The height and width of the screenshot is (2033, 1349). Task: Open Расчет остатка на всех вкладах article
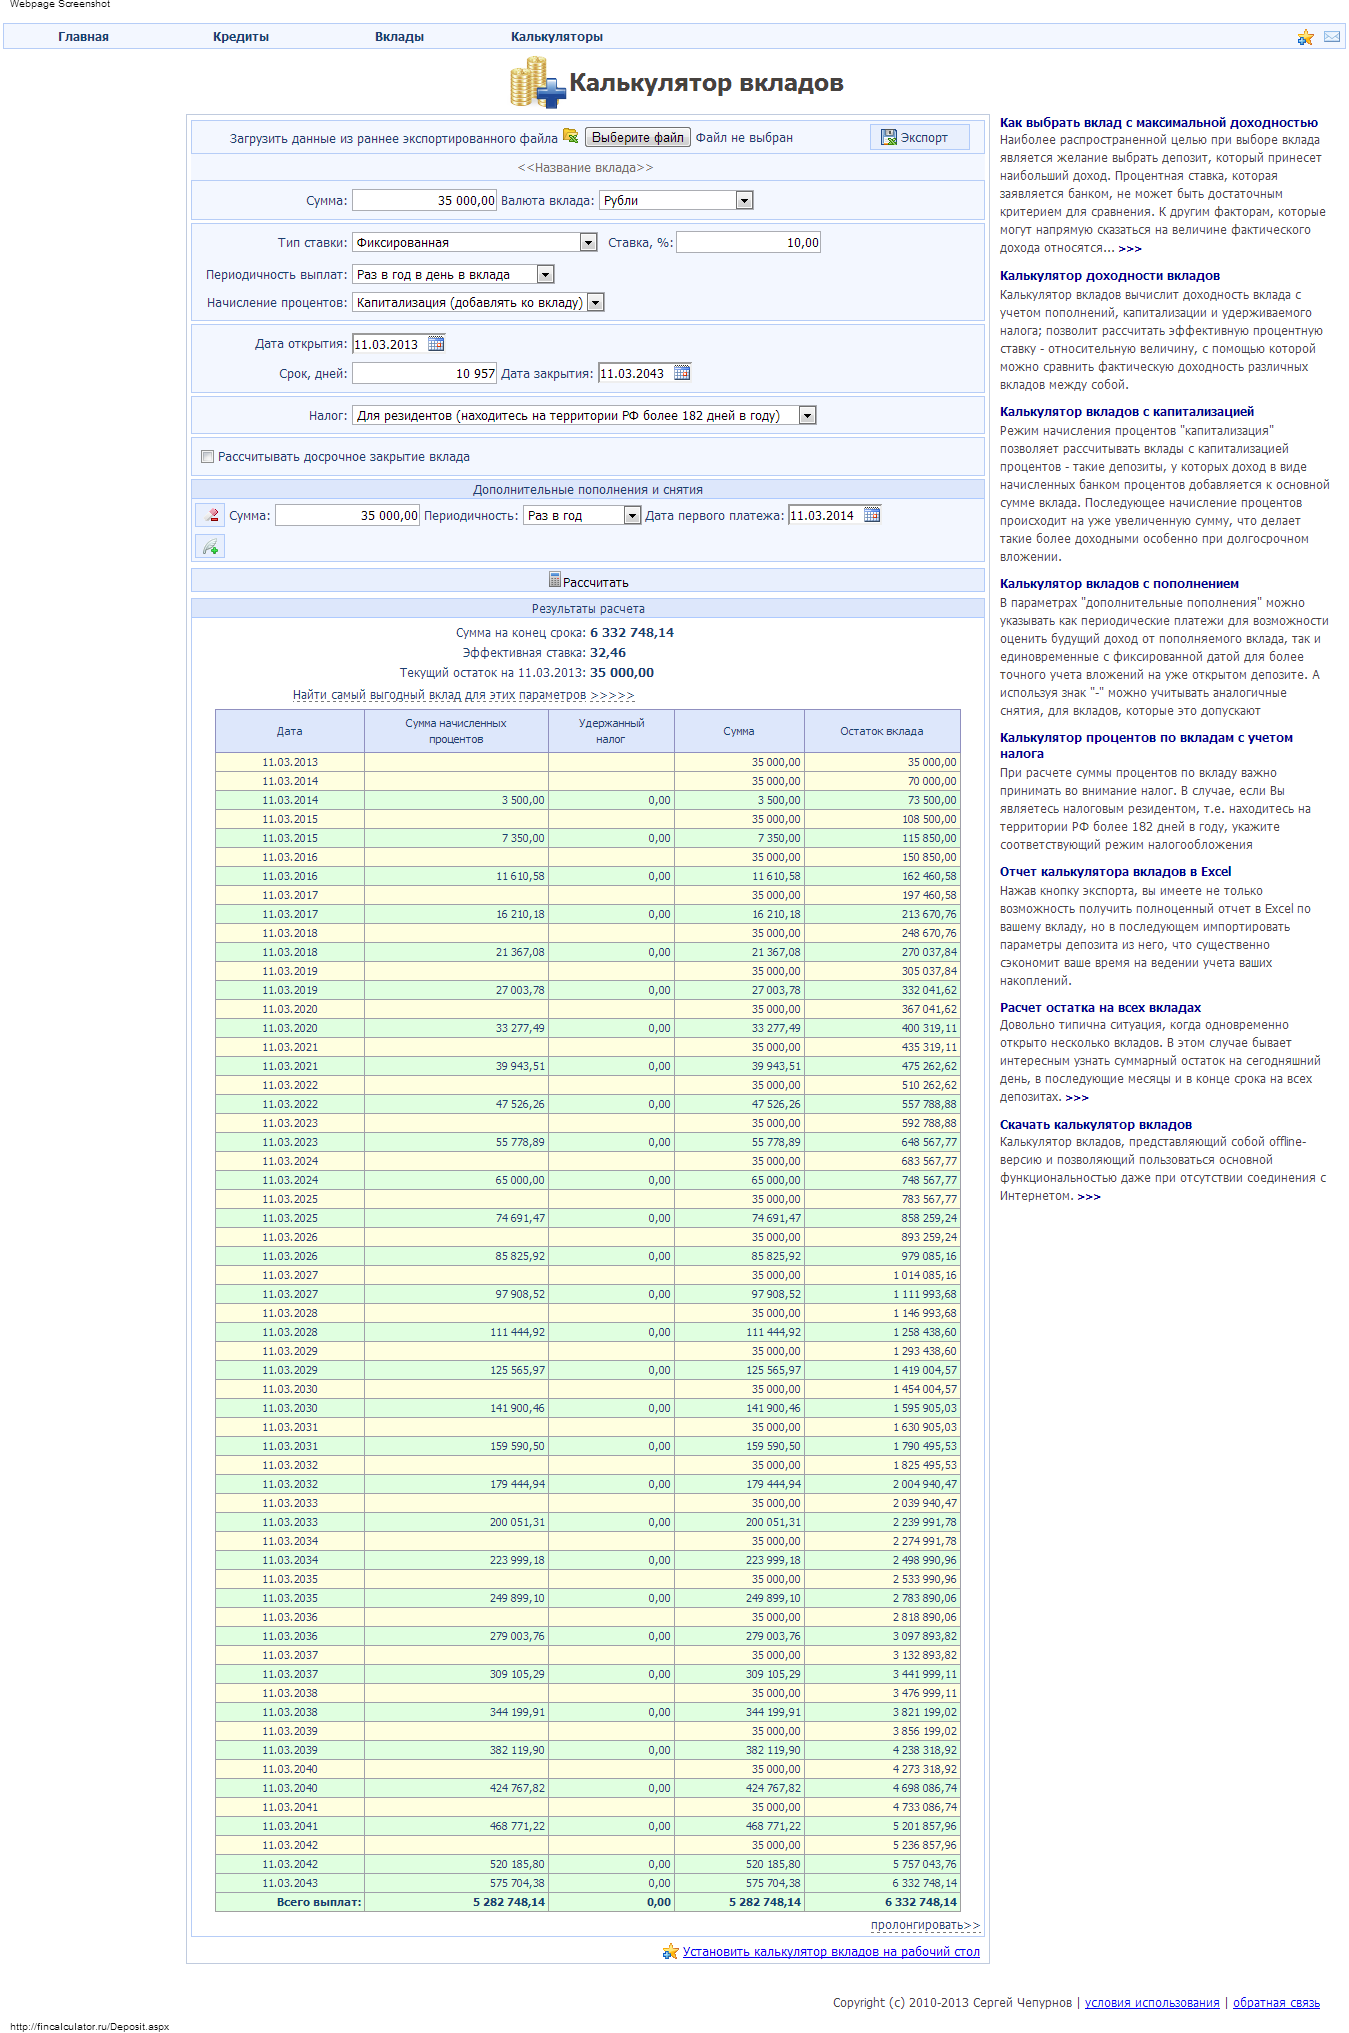(1100, 1007)
